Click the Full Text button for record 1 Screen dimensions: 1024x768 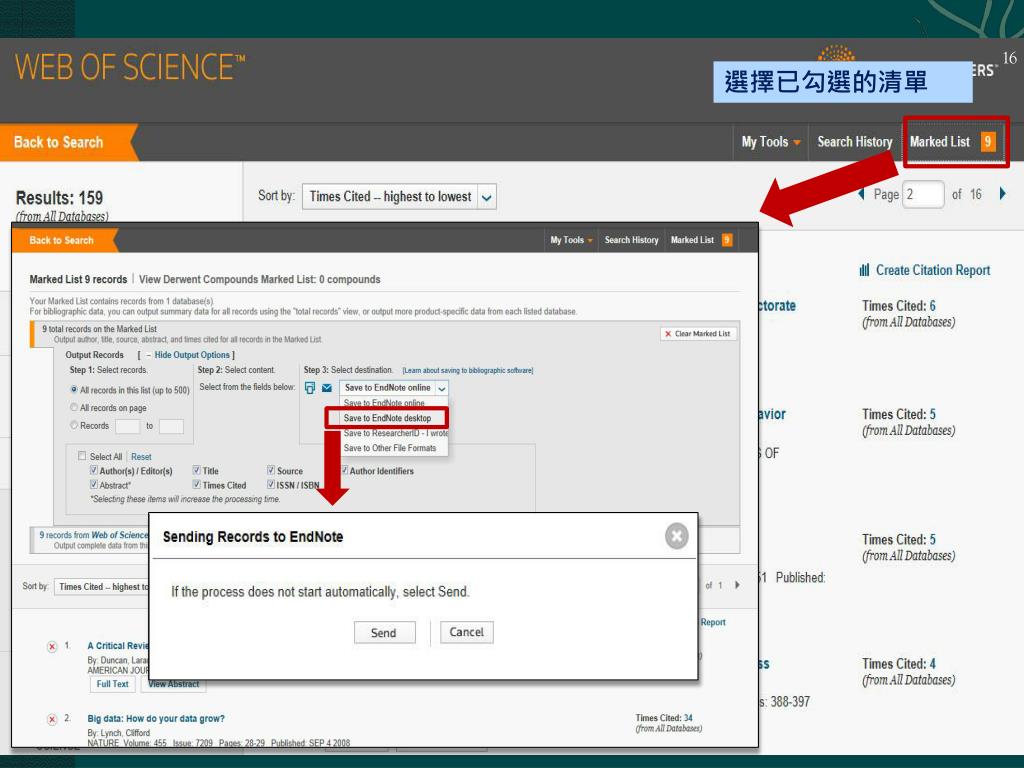112,684
